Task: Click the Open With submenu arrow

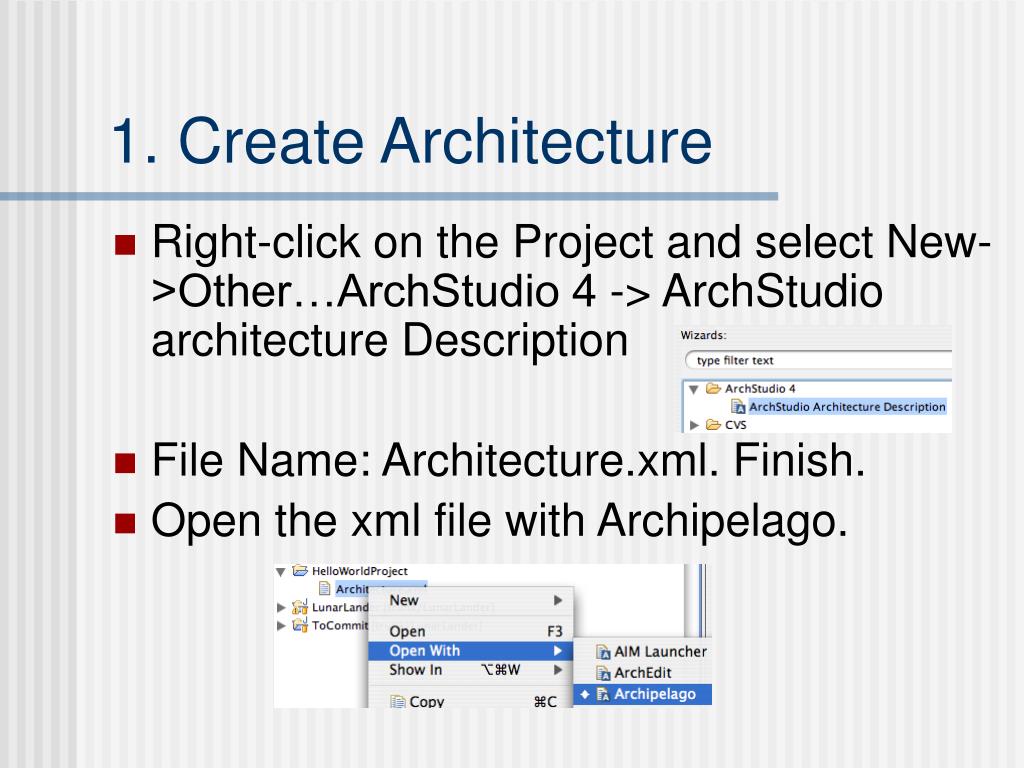Action: tap(558, 650)
